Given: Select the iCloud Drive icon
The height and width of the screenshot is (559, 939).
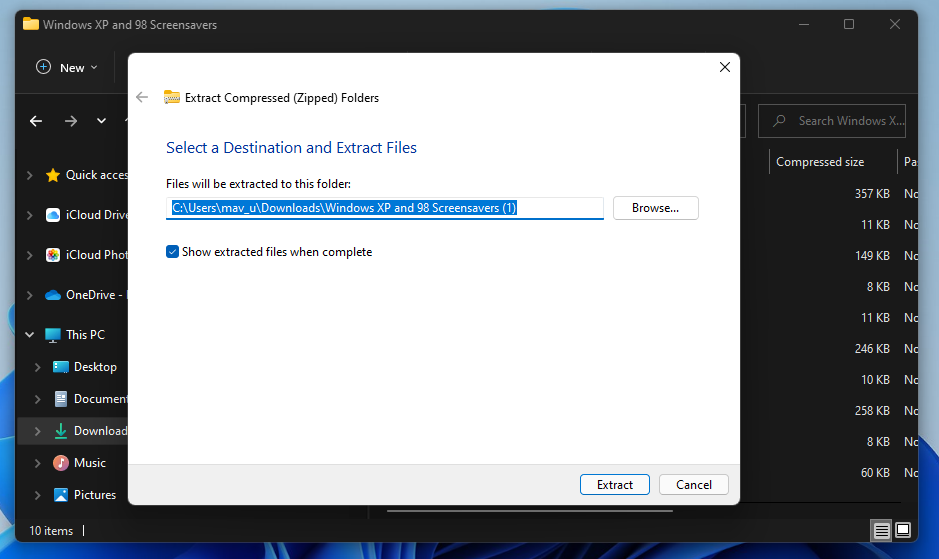Looking at the screenshot, I should (53, 215).
